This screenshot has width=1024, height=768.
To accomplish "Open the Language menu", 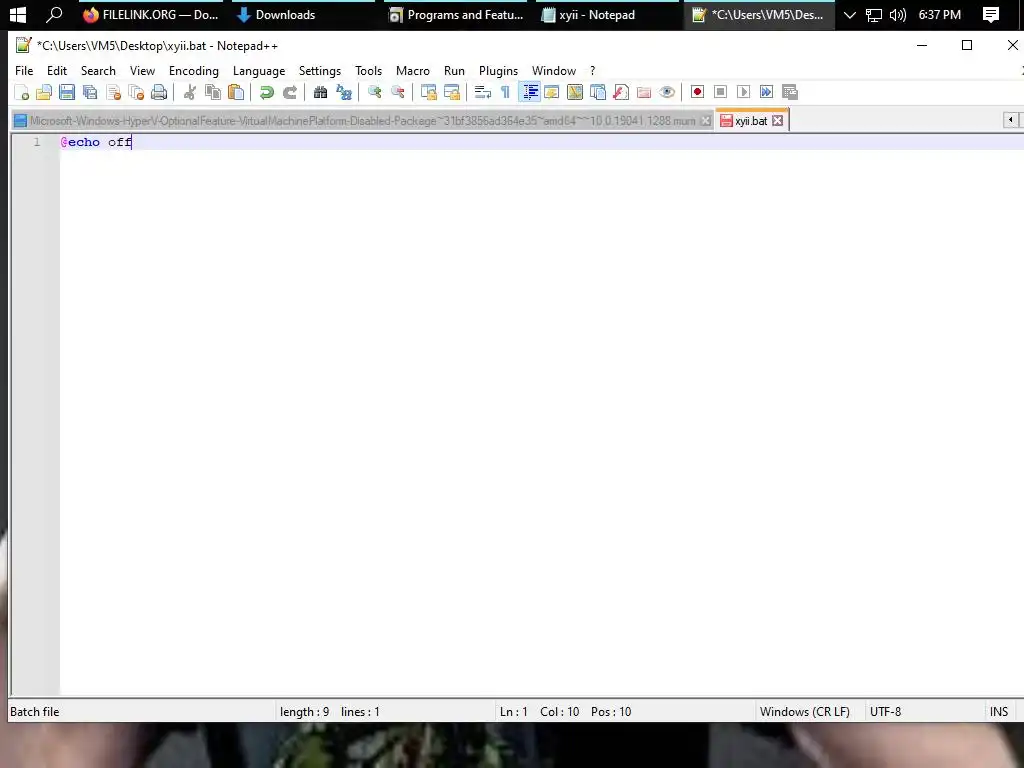I will click(259, 71).
